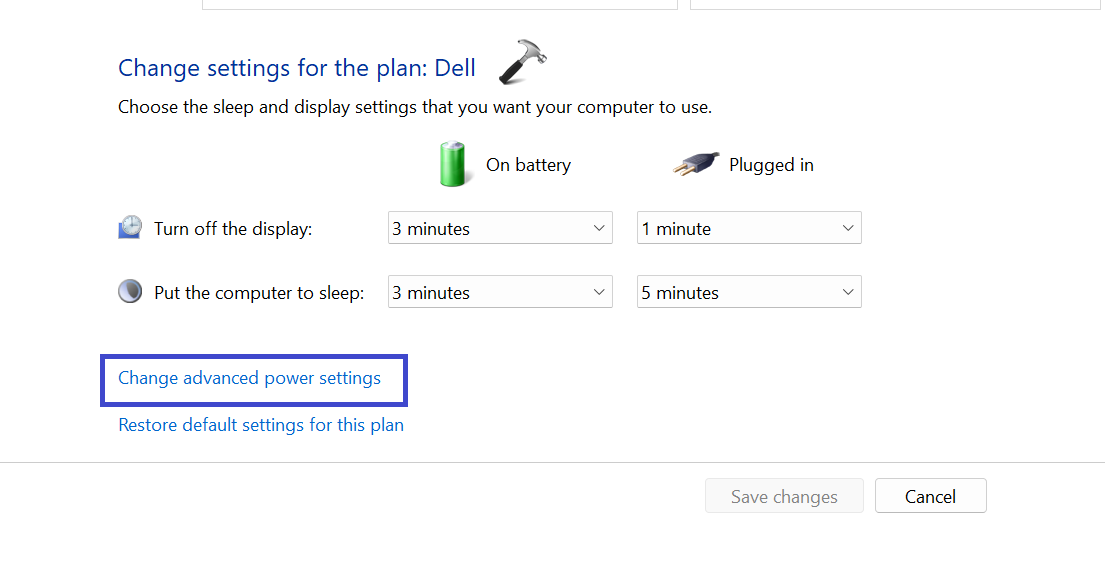1105x574 pixels.
Task: Expand the plugged-in sleep dropdown showing 5 minutes
Action: coord(749,292)
